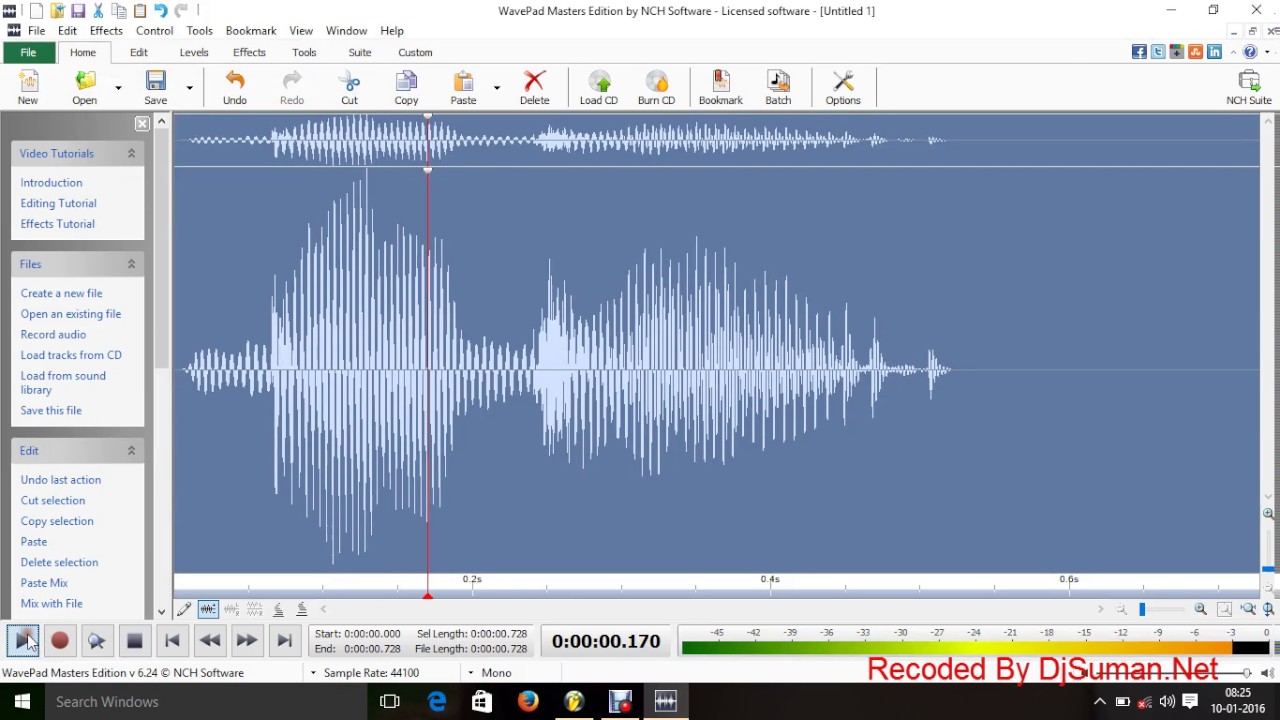Open the Bookmark menu
Screen dimensions: 1280x720
tap(251, 31)
